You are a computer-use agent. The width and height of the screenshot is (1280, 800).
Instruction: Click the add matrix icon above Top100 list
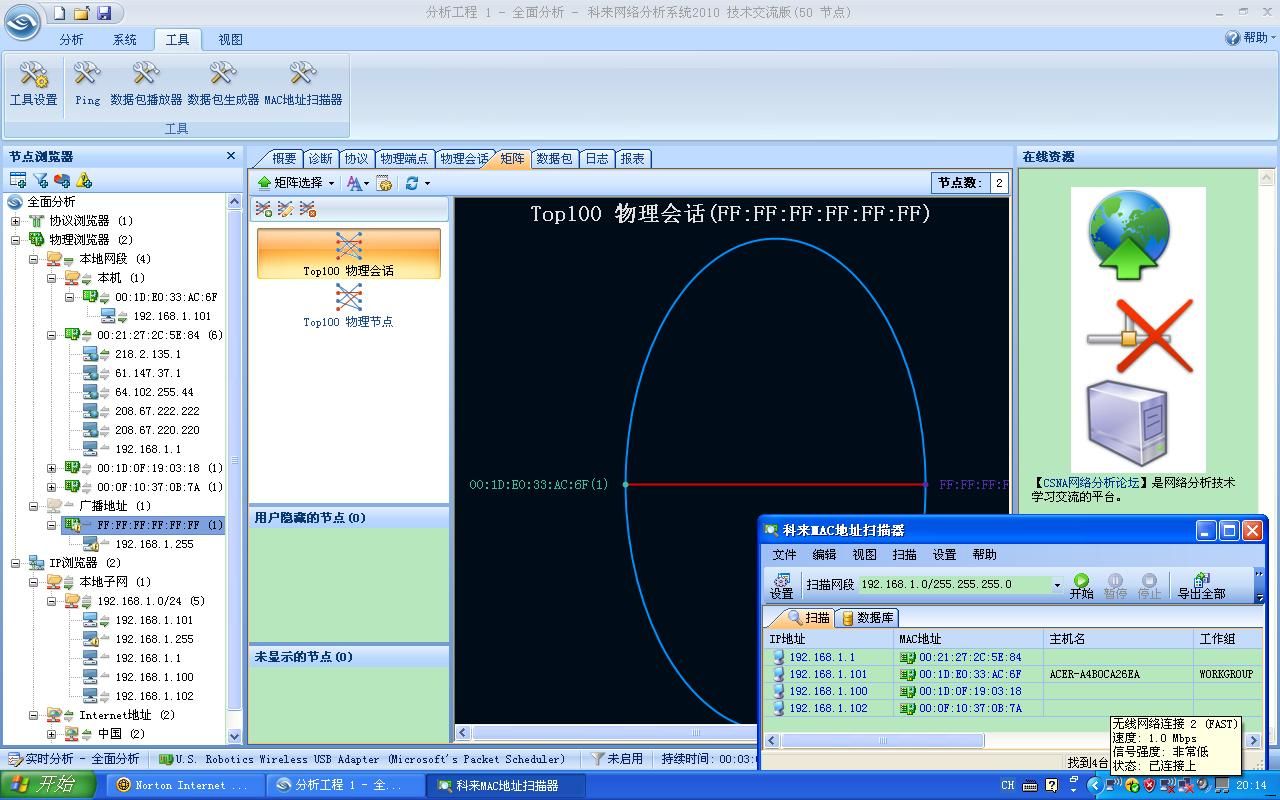coord(264,209)
